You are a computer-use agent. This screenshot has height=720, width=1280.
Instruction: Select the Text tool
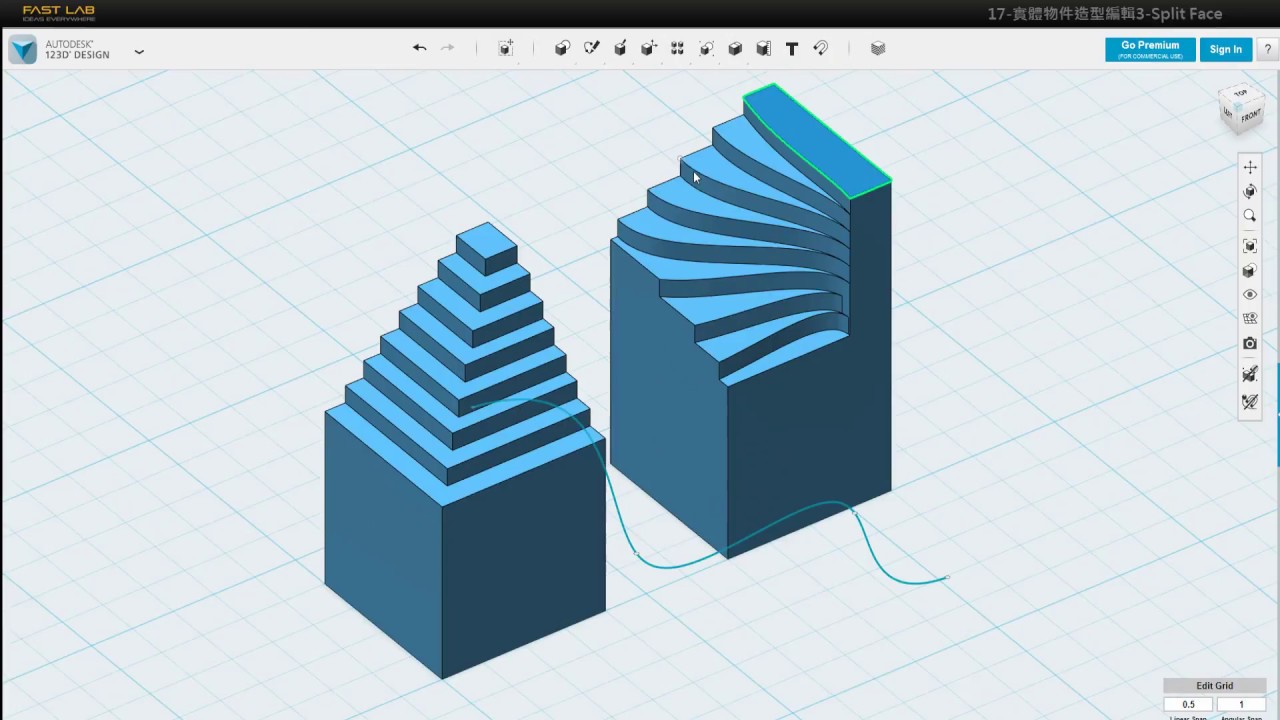(x=792, y=48)
